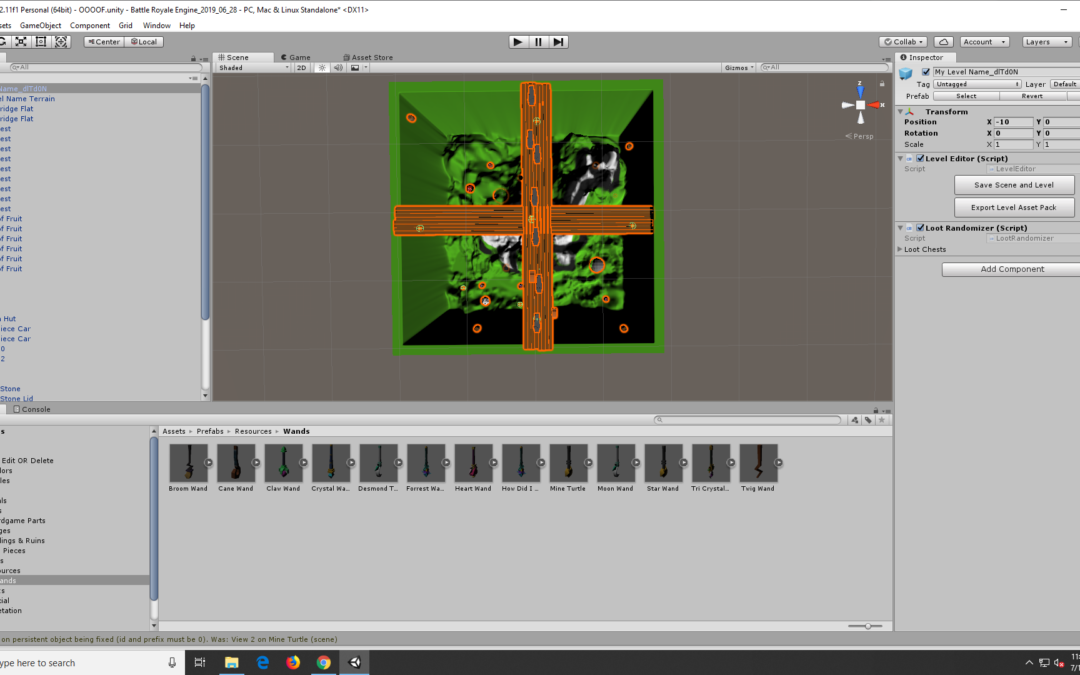1080x675 pixels.
Task: Toggle scene effects image icon
Action: 355,68
